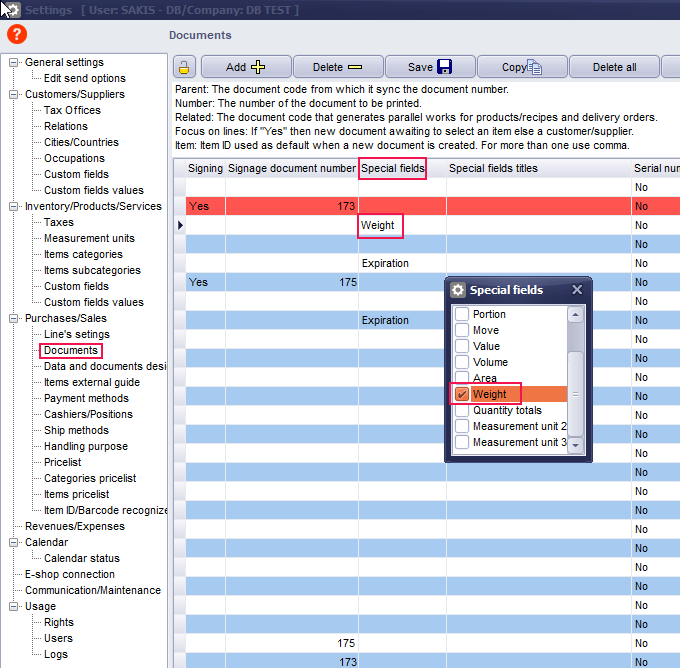Click the Save floppy disk button
Image resolution: width=680 pixels, height=668 pixels.
pos(429,68)
